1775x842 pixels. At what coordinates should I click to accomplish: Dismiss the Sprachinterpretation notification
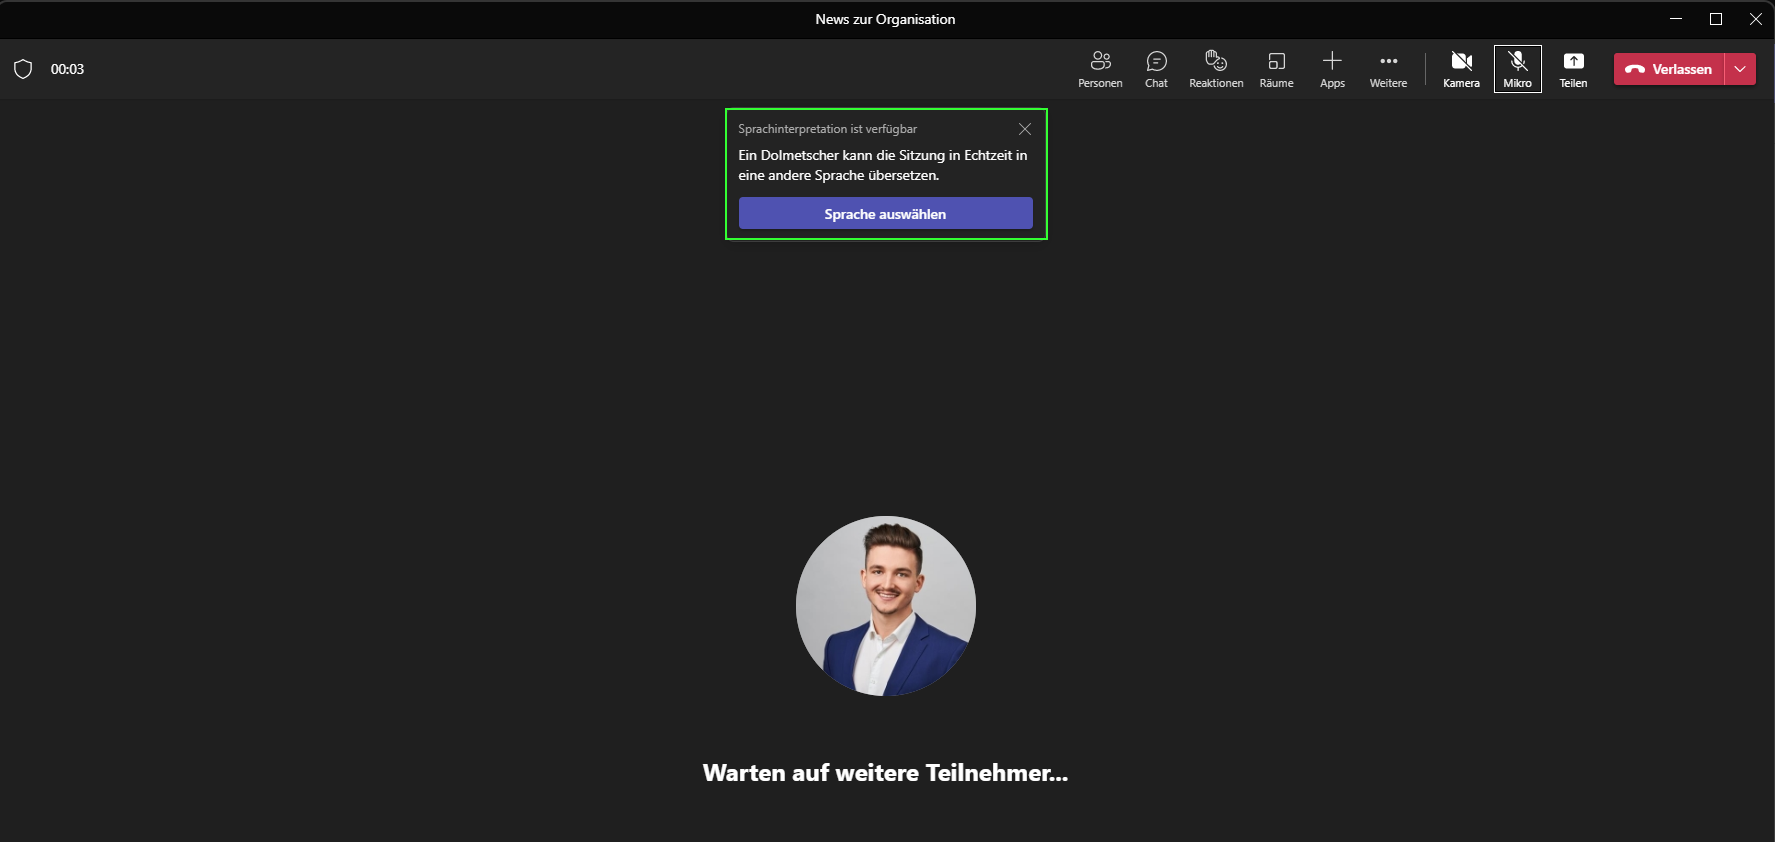(x=1024, y=129)
